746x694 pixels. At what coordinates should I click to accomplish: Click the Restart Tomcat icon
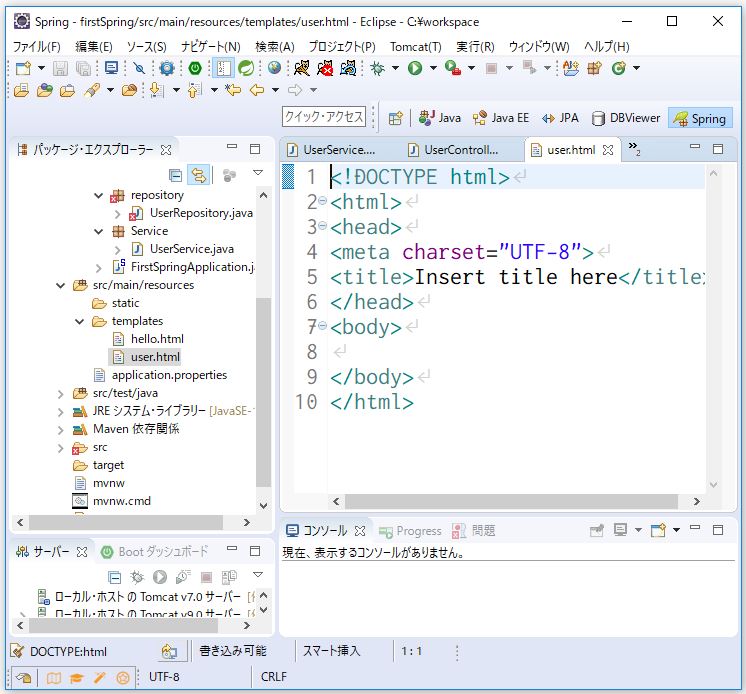point(348,68)
